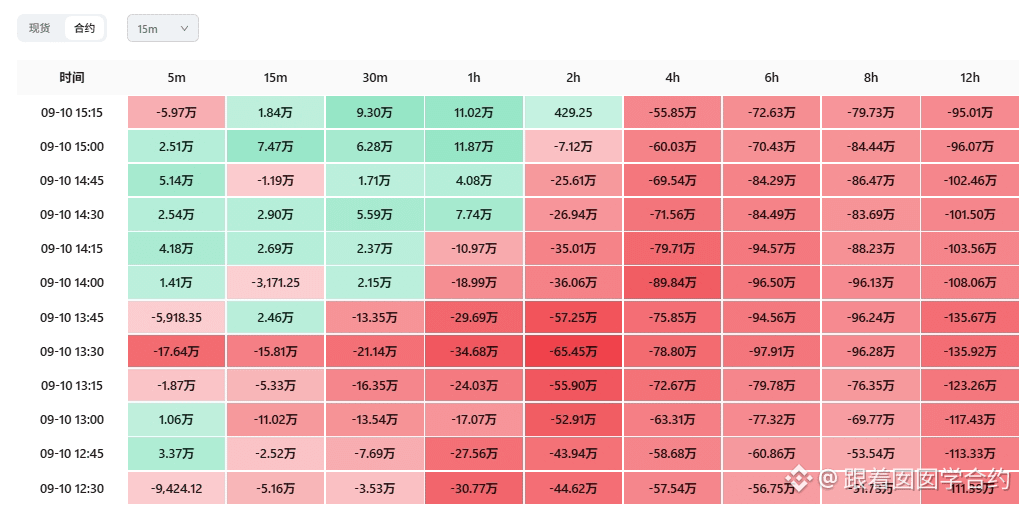
Task: Select the 09-10 15:15 row label
Action: pyautogui.click(x=72, y=112)
